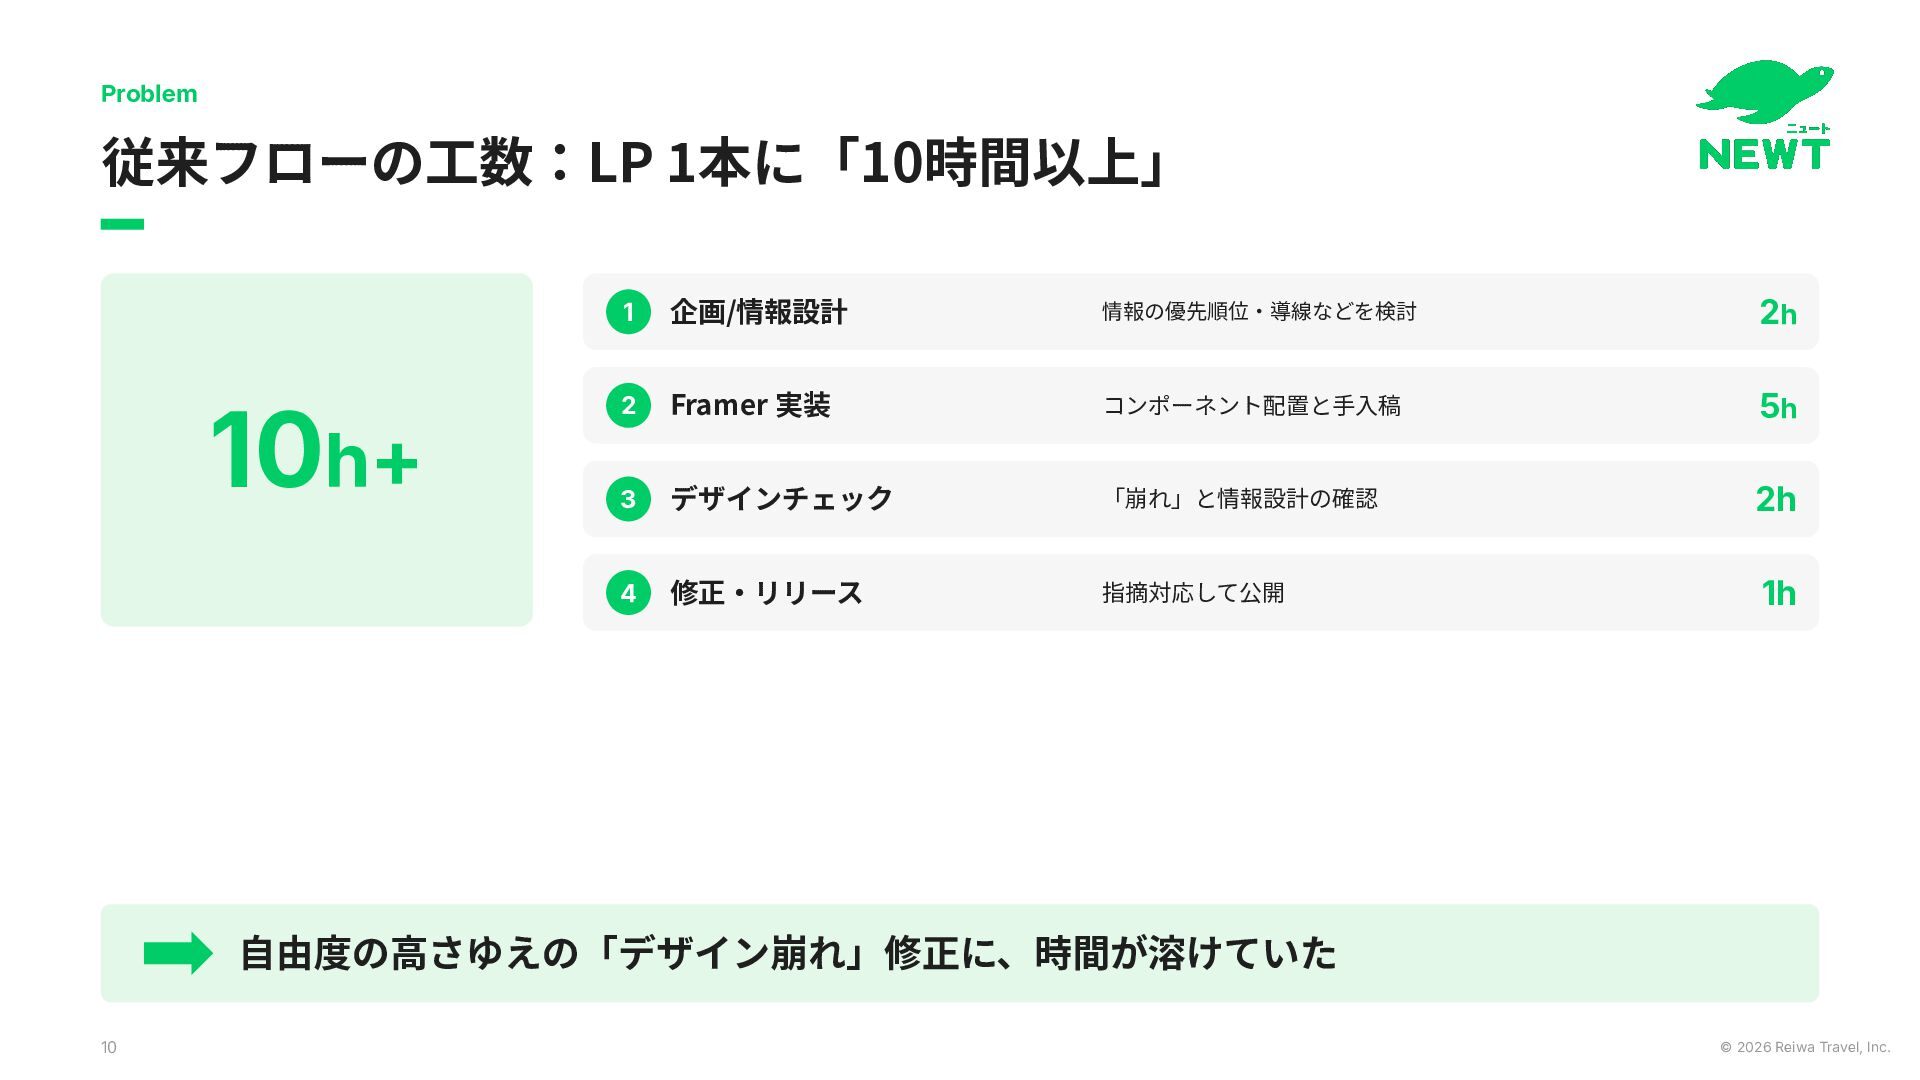The image size is (1920, 1080).
Task: Click the green right arrow icon
Action: (178, 953)
